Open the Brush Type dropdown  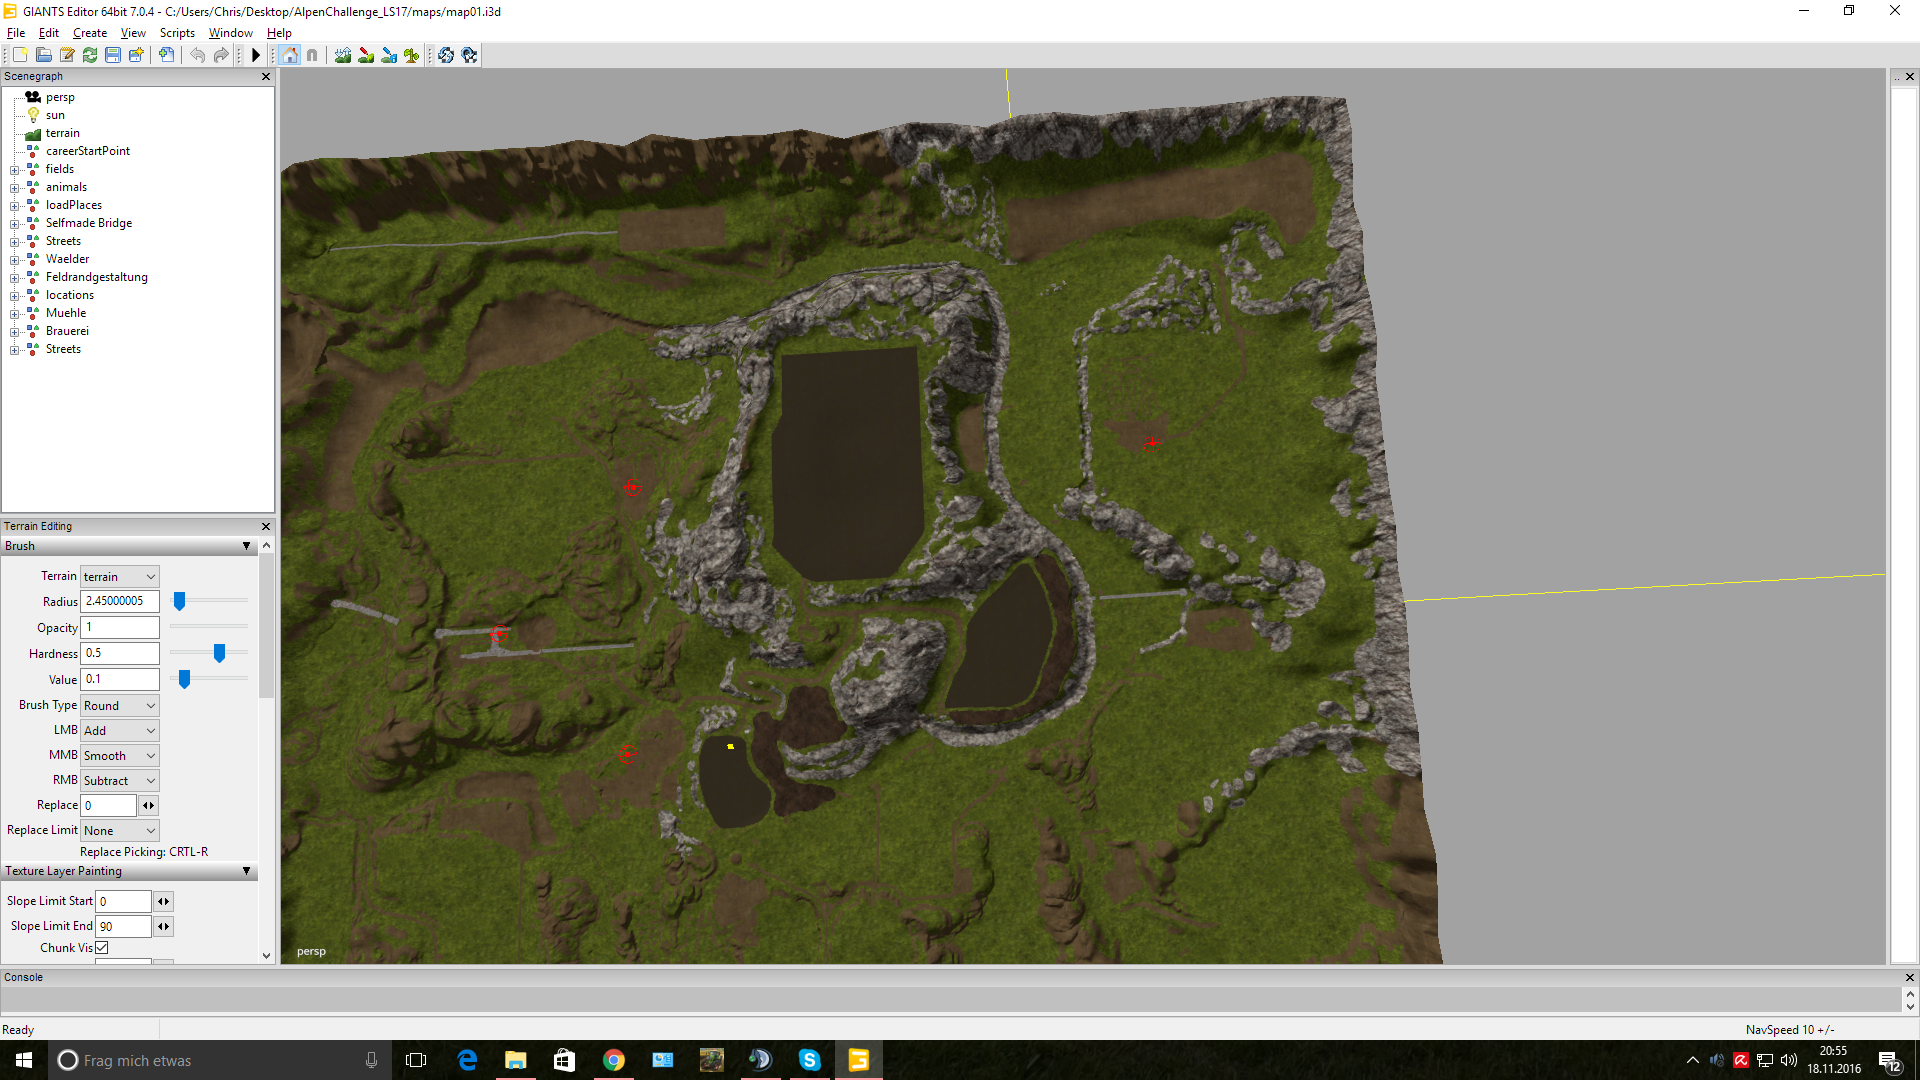coord(120,705)
